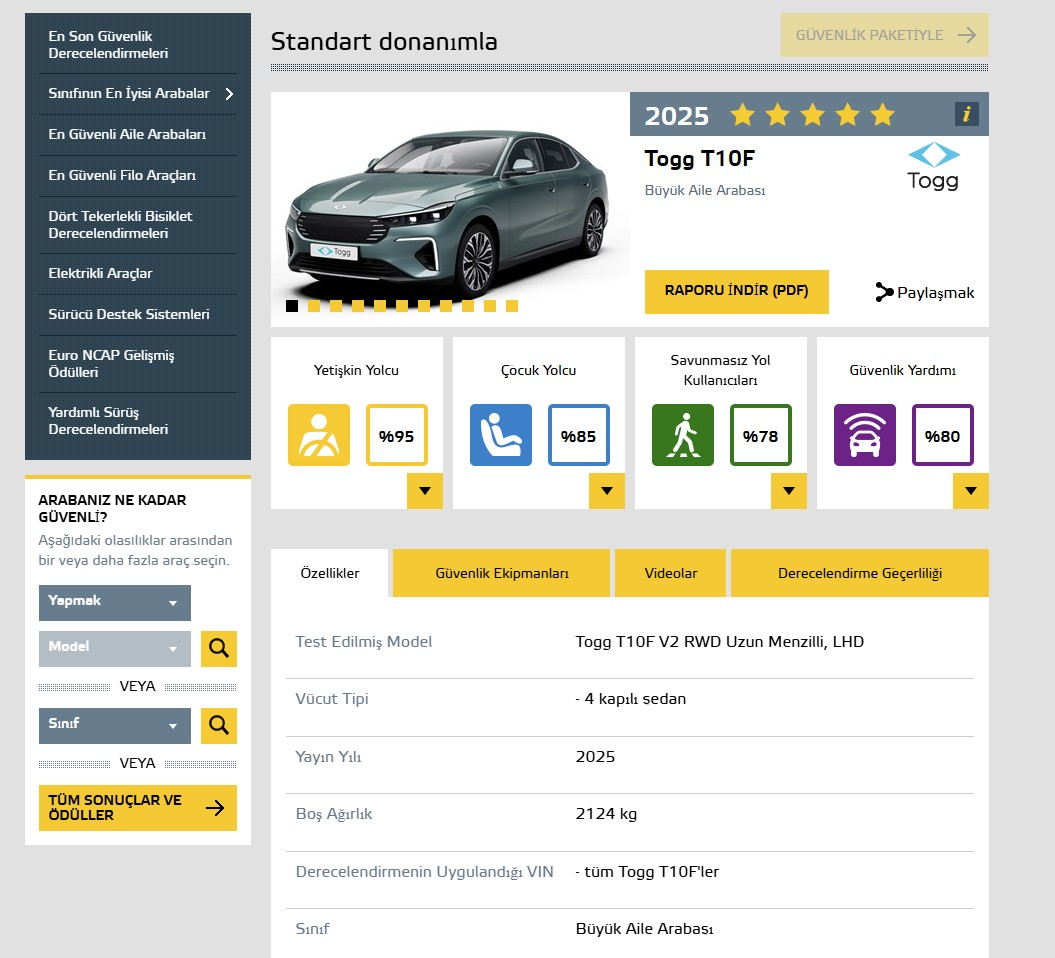Click the Togg brand logo
1055x958 pixels.
(x=933, y=166)
